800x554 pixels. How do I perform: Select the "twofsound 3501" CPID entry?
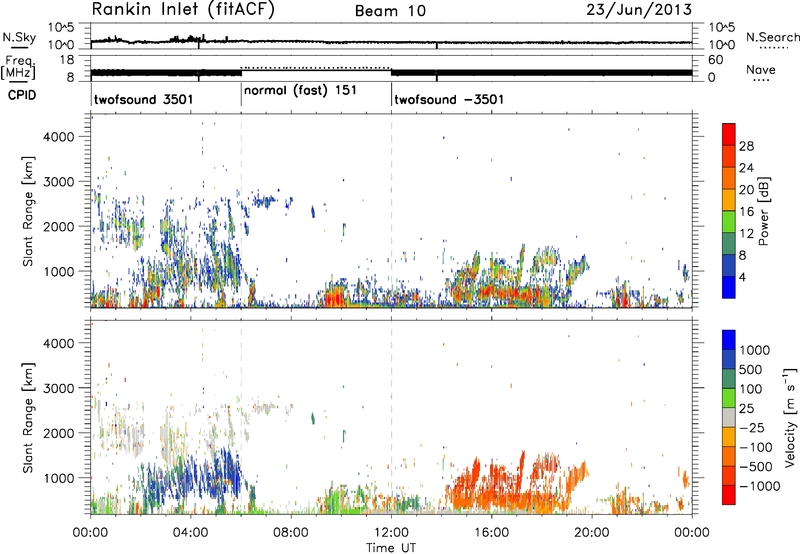click(143, 99)
